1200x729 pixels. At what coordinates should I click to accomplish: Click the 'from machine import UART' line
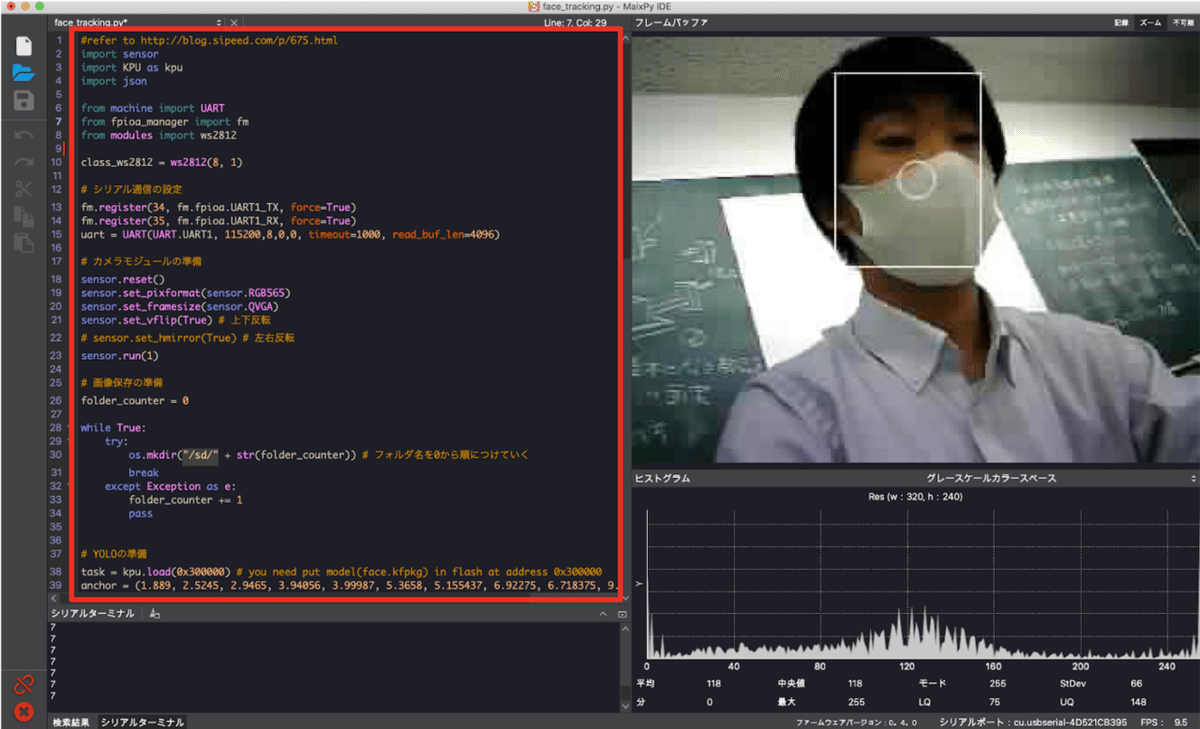(x=153, y=108)
